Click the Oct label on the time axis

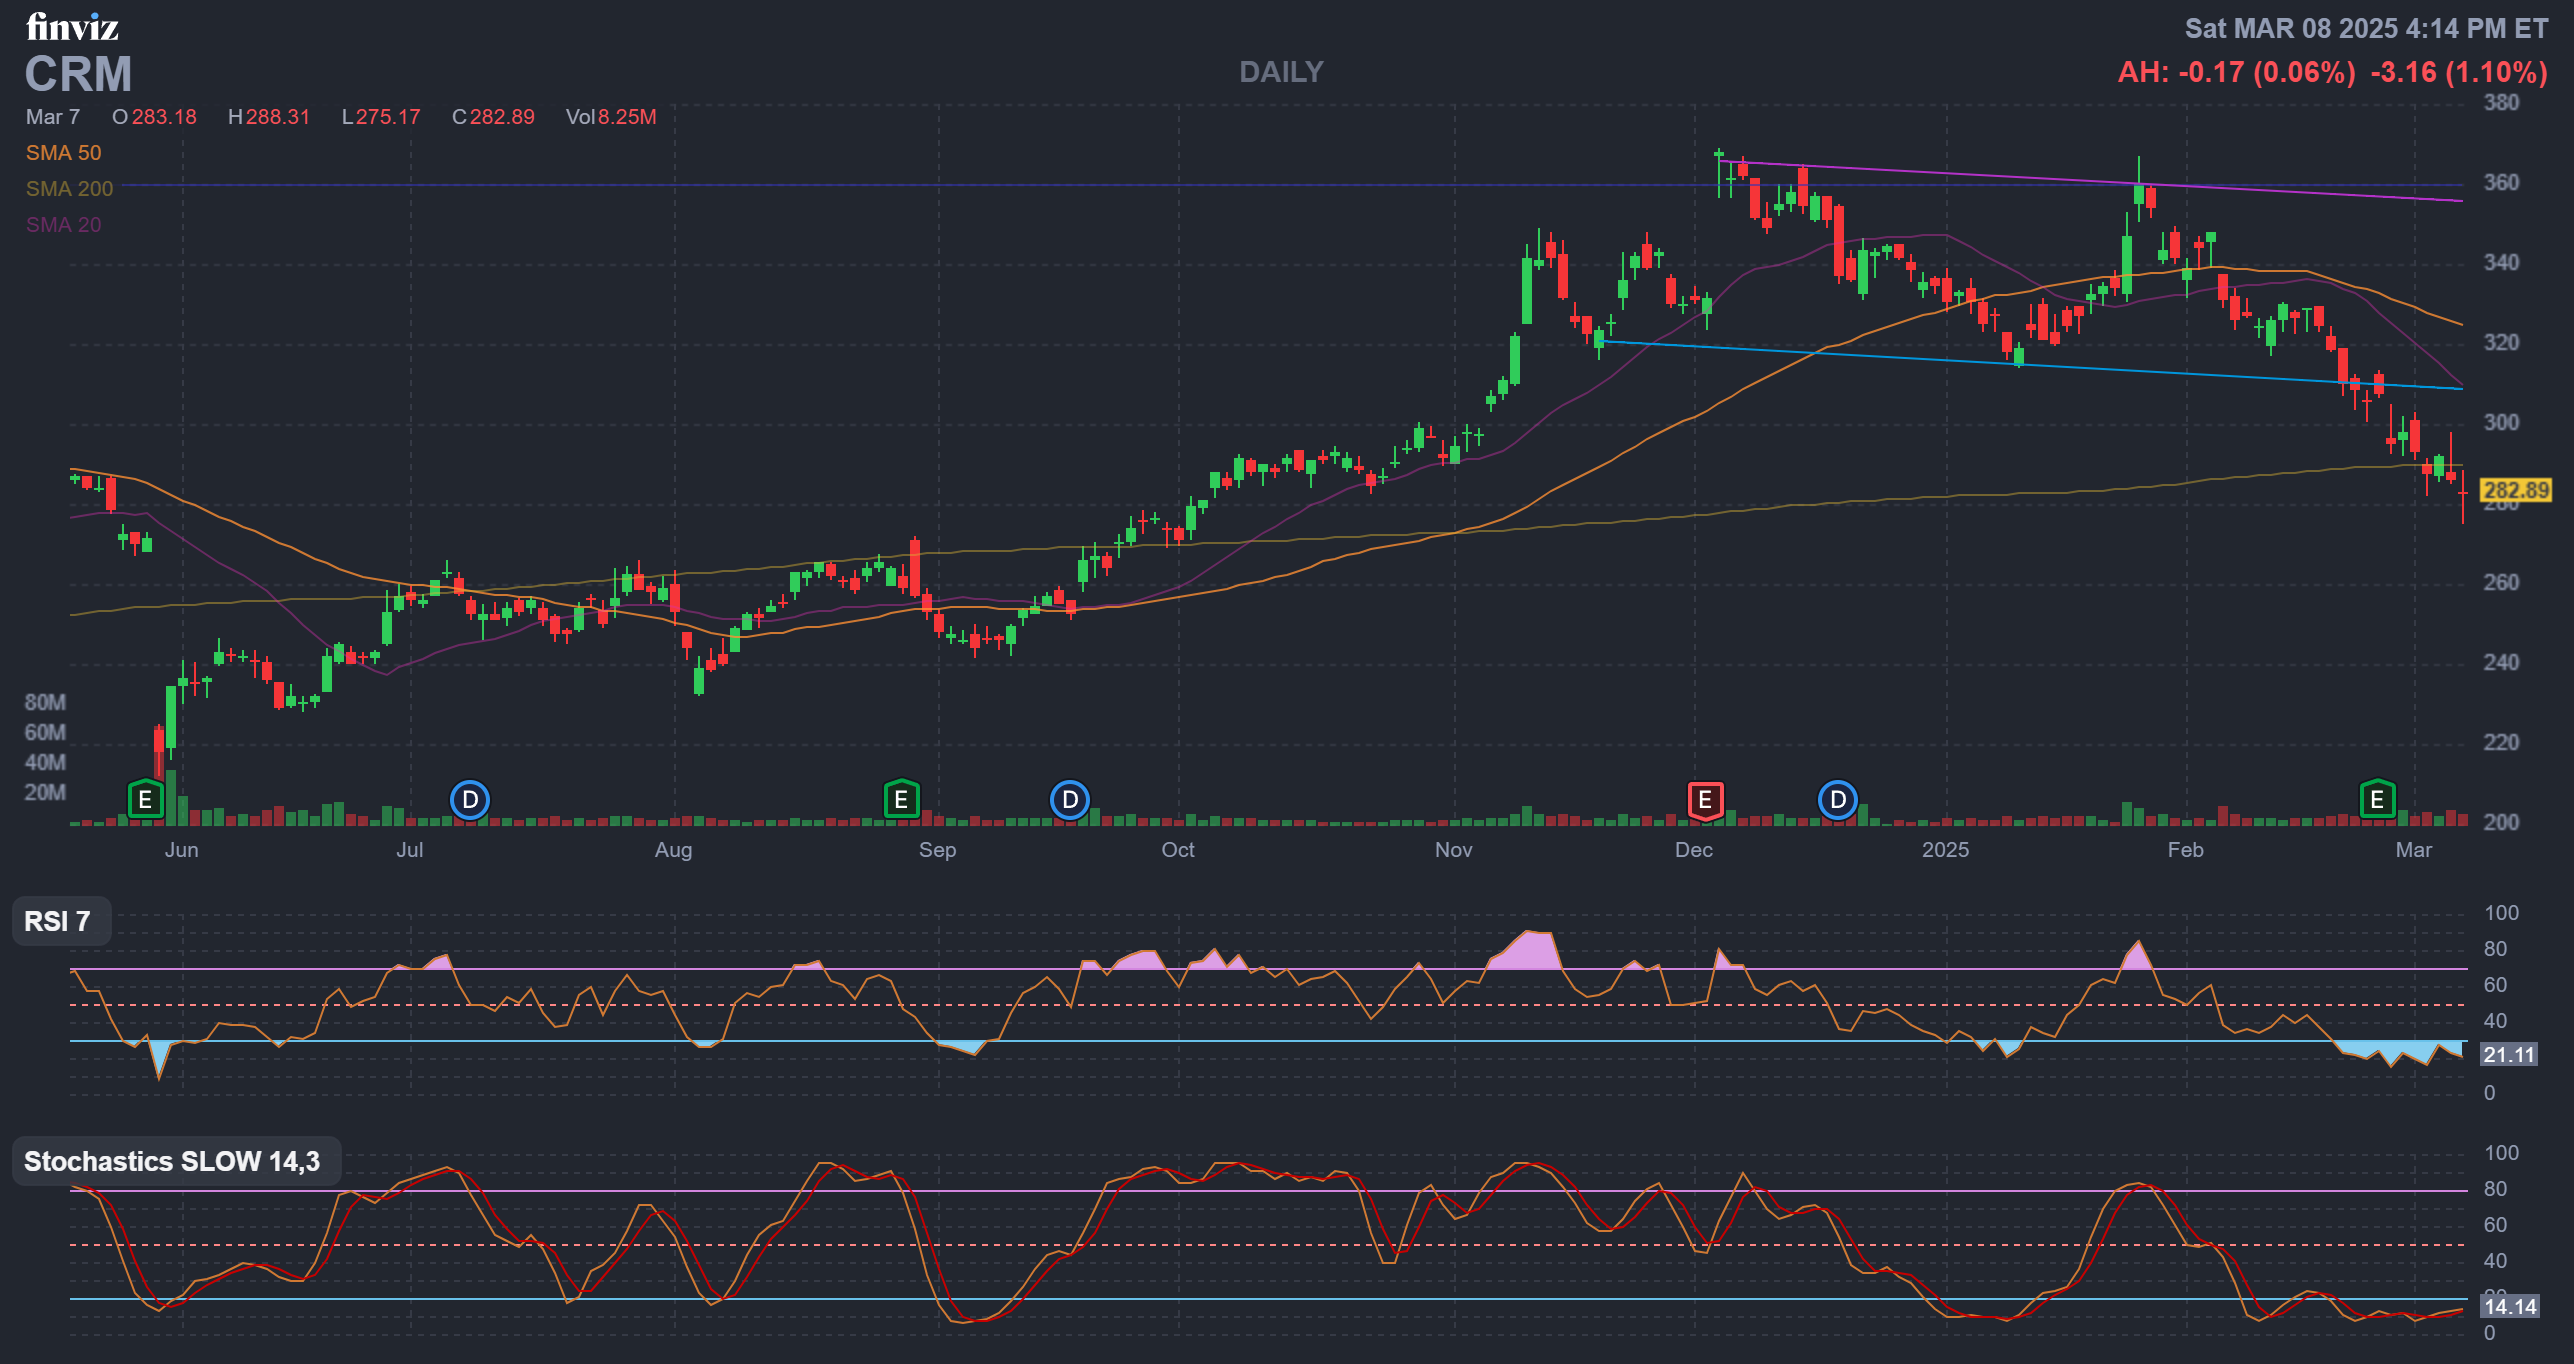tap(1178, 850)
